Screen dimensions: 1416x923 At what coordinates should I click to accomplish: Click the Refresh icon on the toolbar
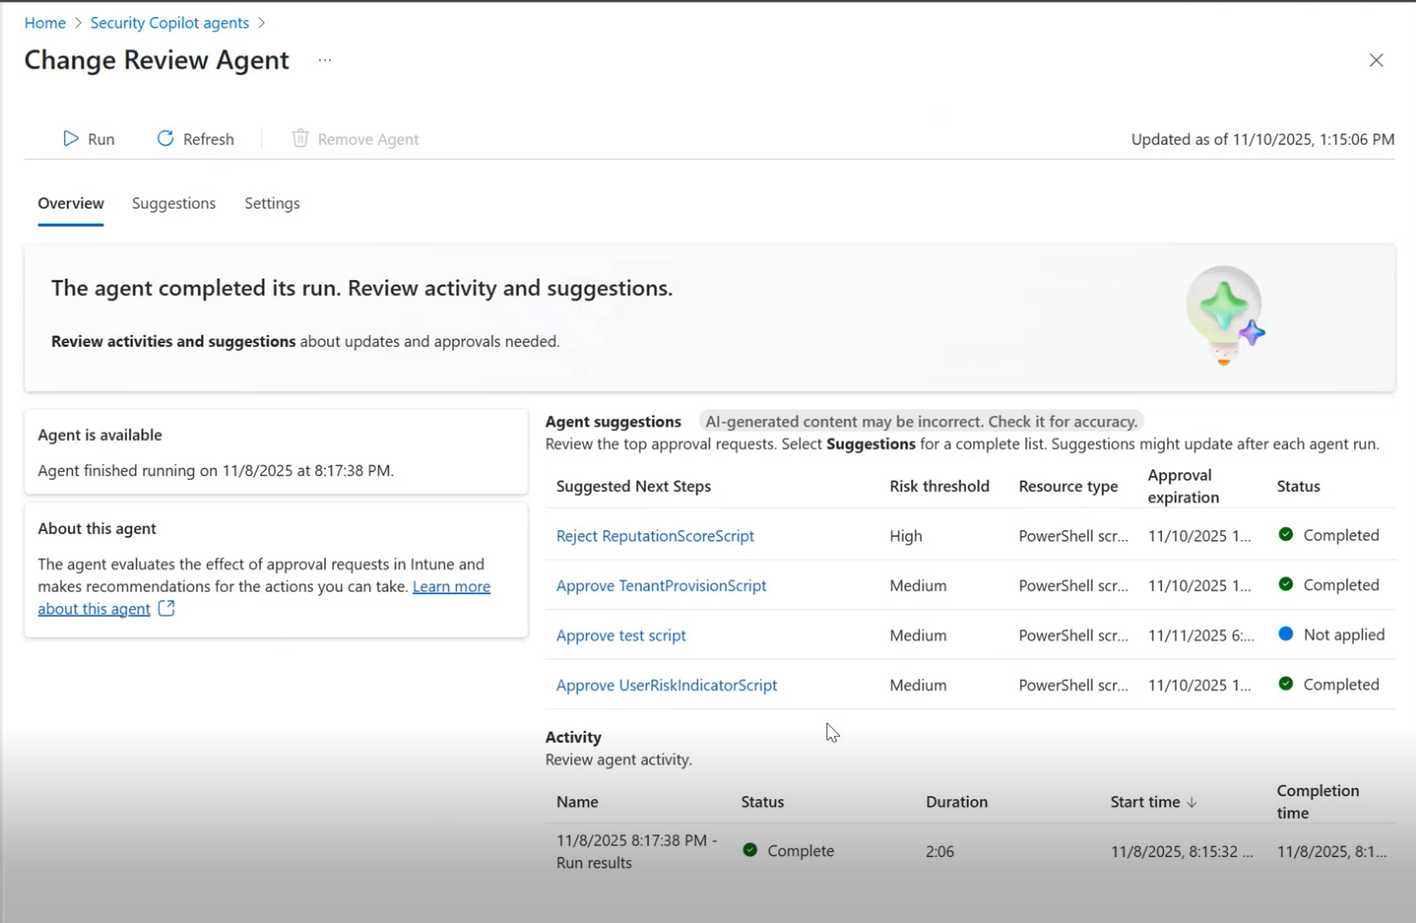[164, 139]
